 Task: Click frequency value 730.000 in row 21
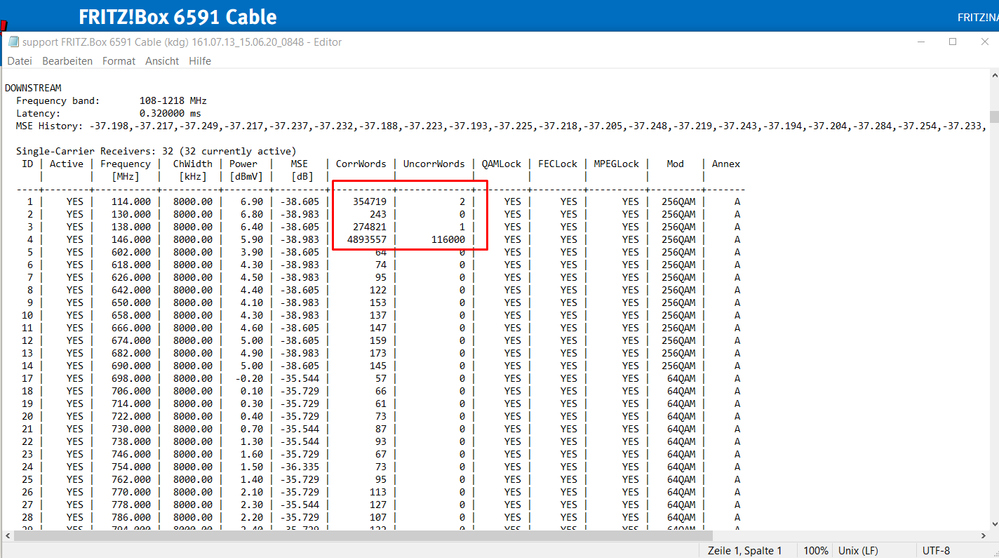tap(131, 429)
